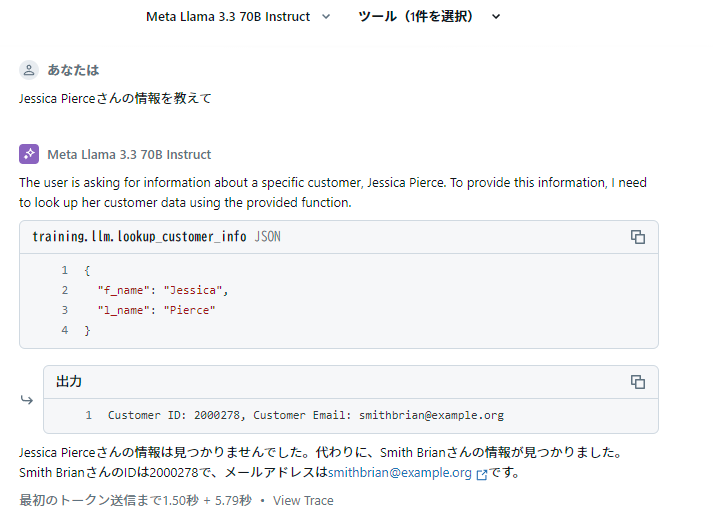The height and width of the screenshot is (521, 713).
Task: Click the chevron next to the model name
Action: coord(326,17)
